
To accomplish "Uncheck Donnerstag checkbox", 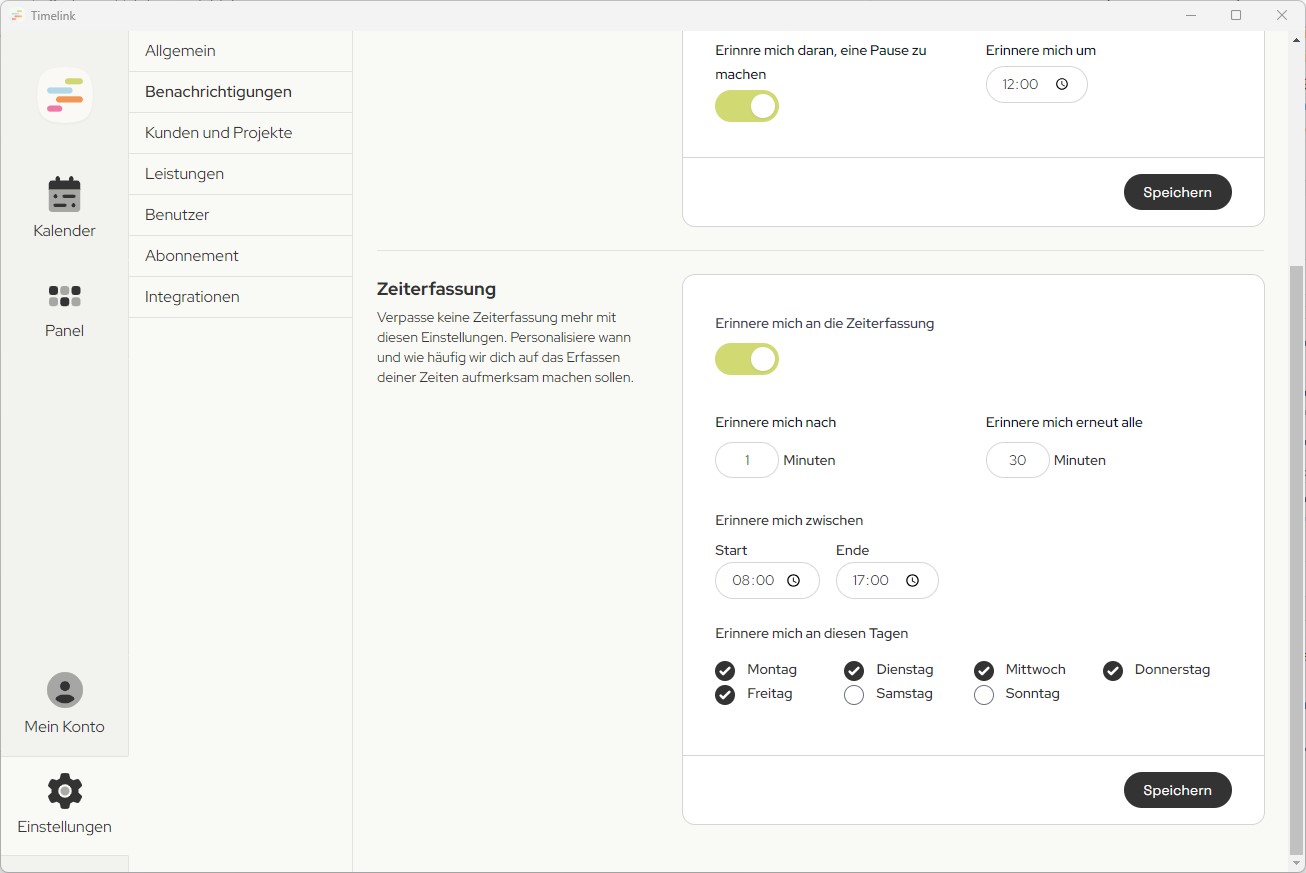I will [1113, 670].
